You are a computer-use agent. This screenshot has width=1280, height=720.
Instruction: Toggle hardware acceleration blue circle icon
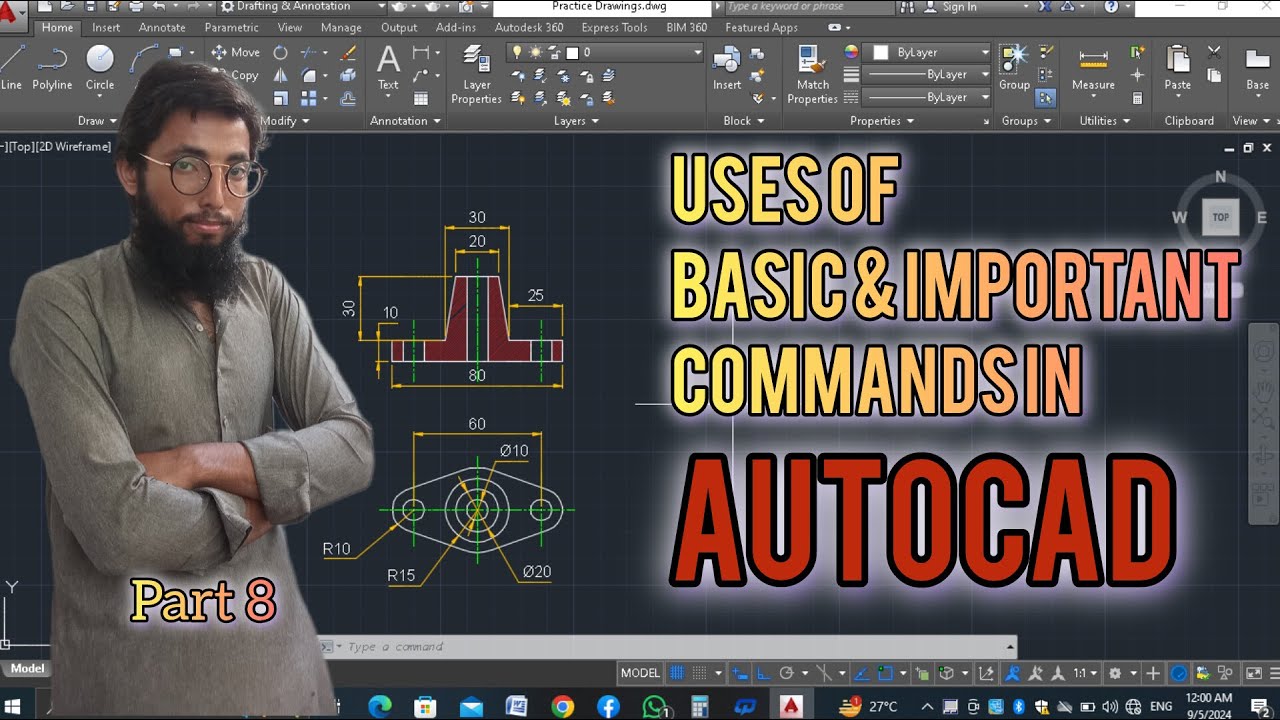(1179, 673)
